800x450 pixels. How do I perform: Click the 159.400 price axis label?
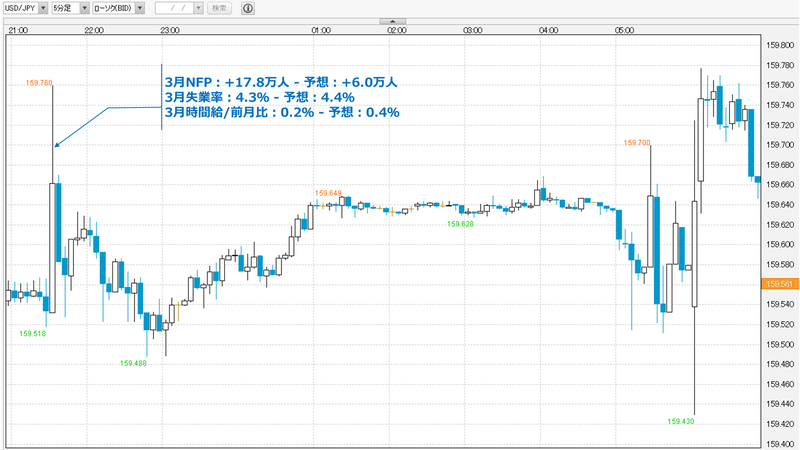[780, 444]
